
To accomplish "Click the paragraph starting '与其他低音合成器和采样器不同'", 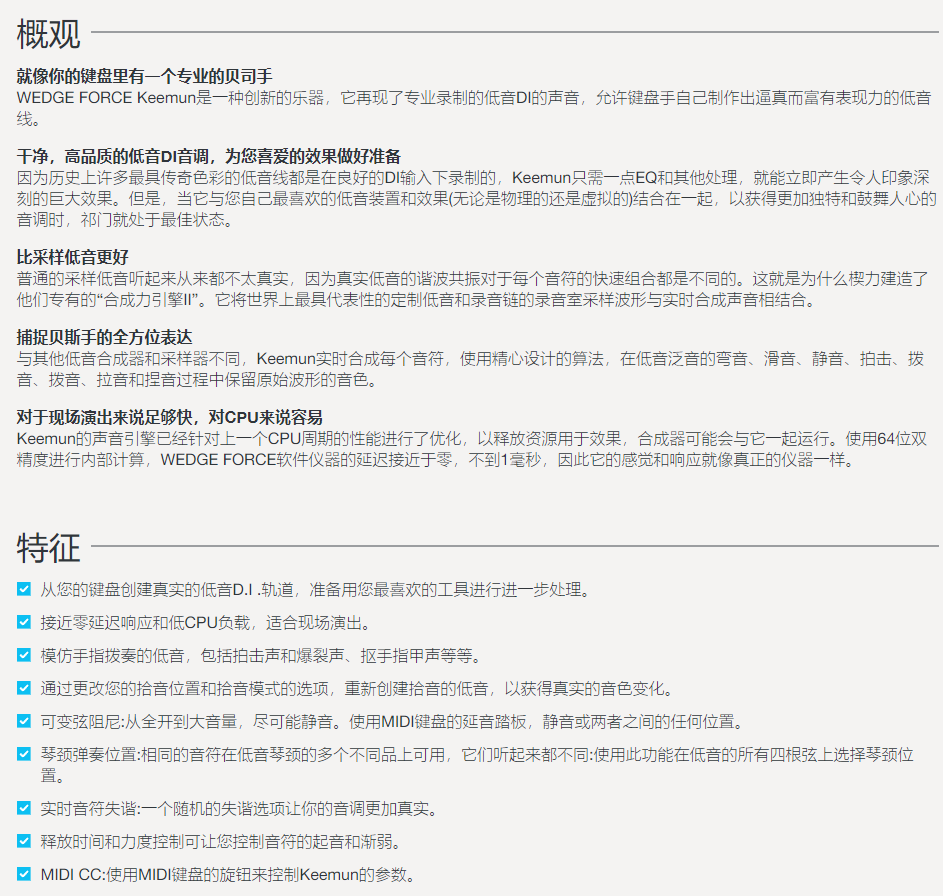I will [x=470, y=369].
